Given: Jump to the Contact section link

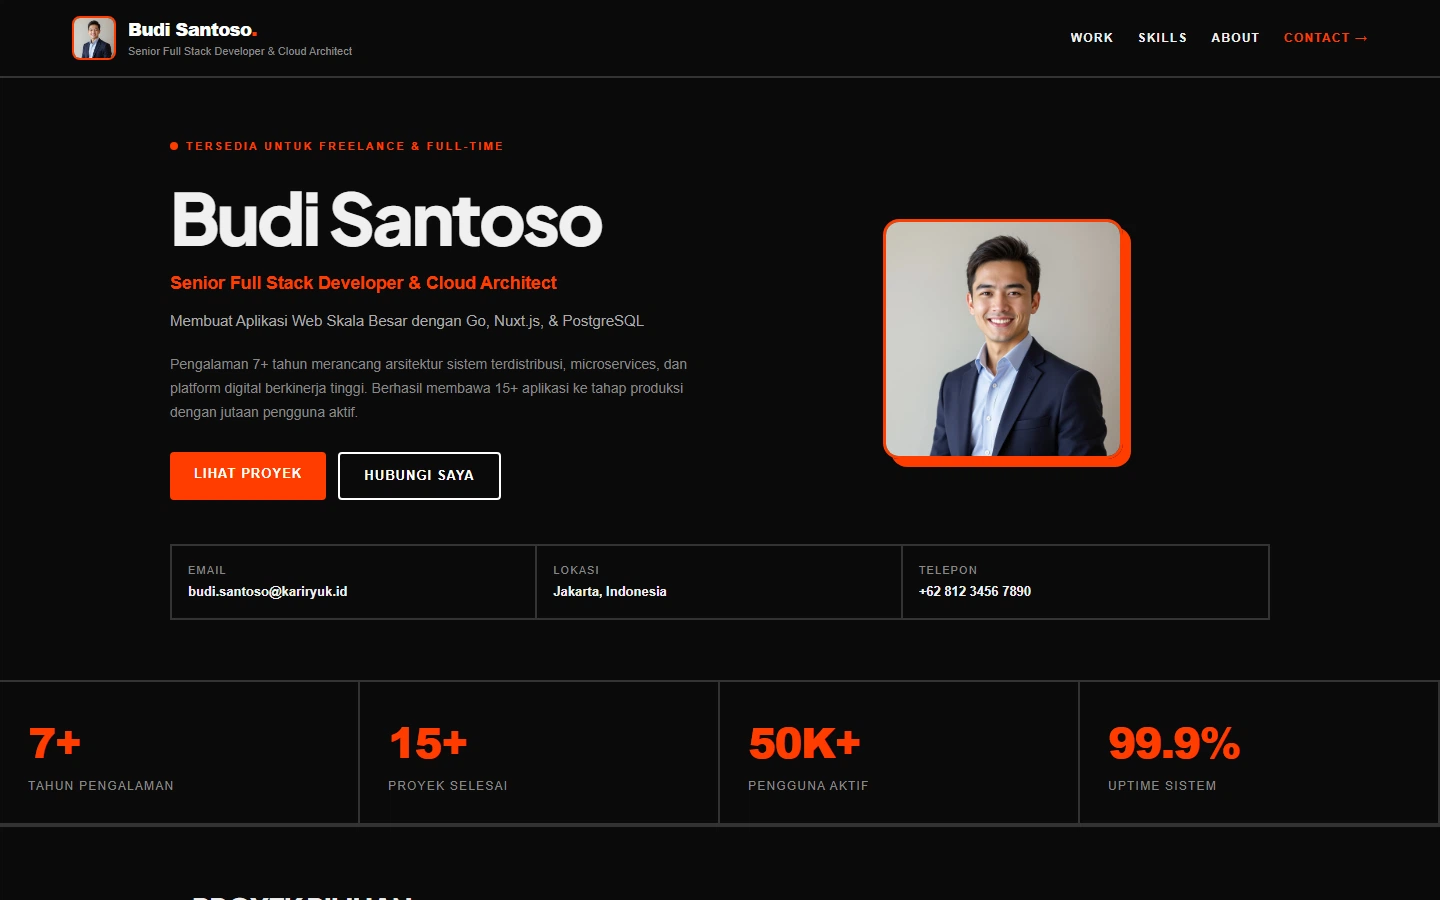Looking at the screenshot, I should point(1325,38).
